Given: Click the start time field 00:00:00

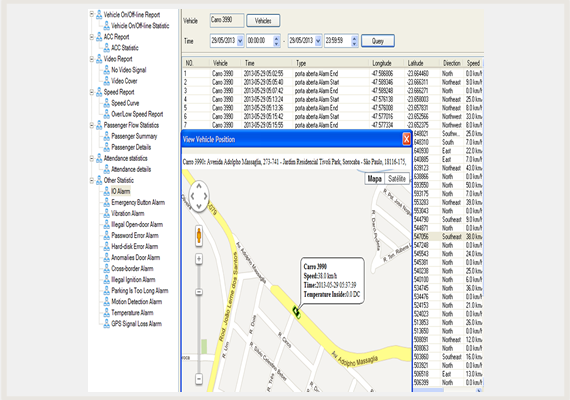Looking at the screenshot, I should [x=260, y=41].
